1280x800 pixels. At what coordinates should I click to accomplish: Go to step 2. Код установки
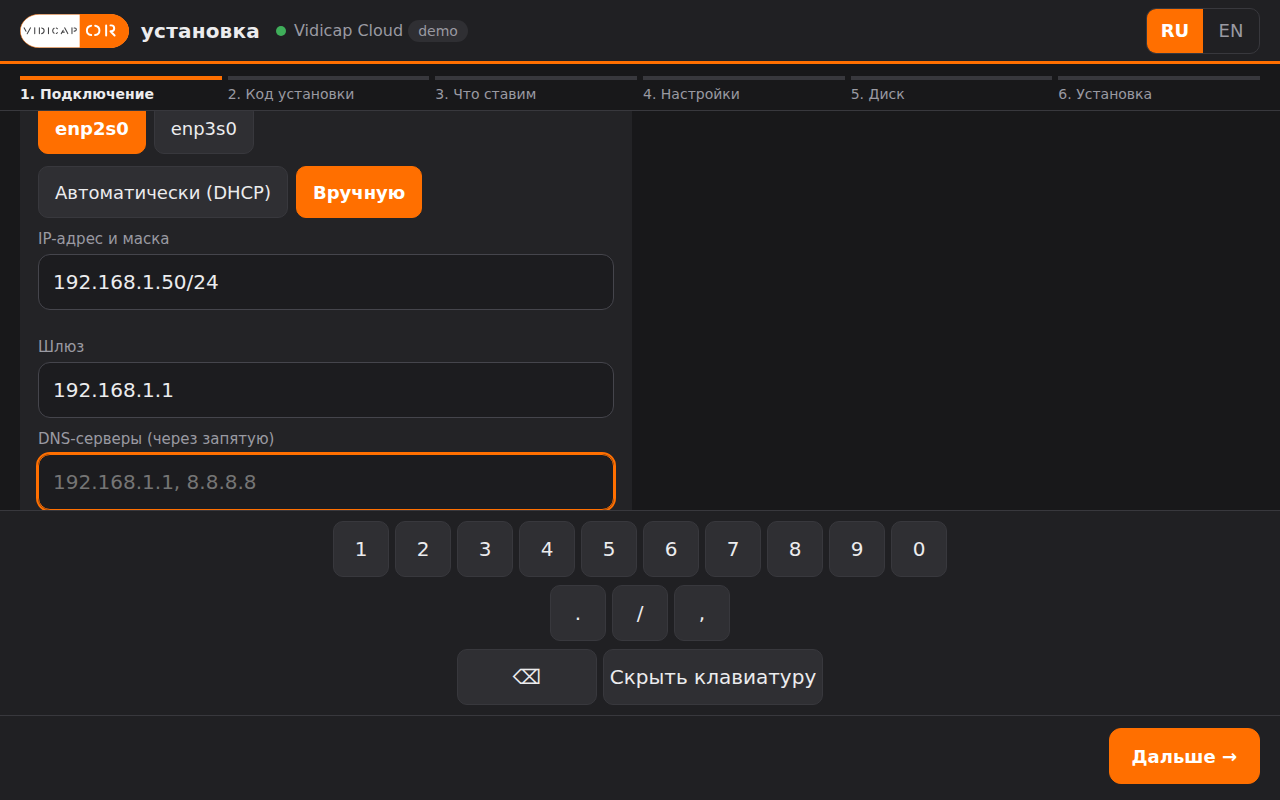tap(328, 90)
